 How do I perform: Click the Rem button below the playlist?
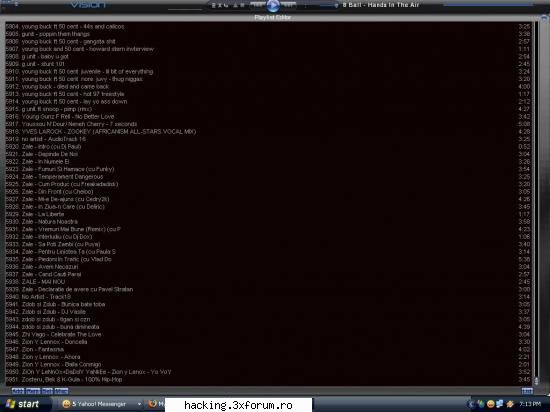(x=33, y=391)
